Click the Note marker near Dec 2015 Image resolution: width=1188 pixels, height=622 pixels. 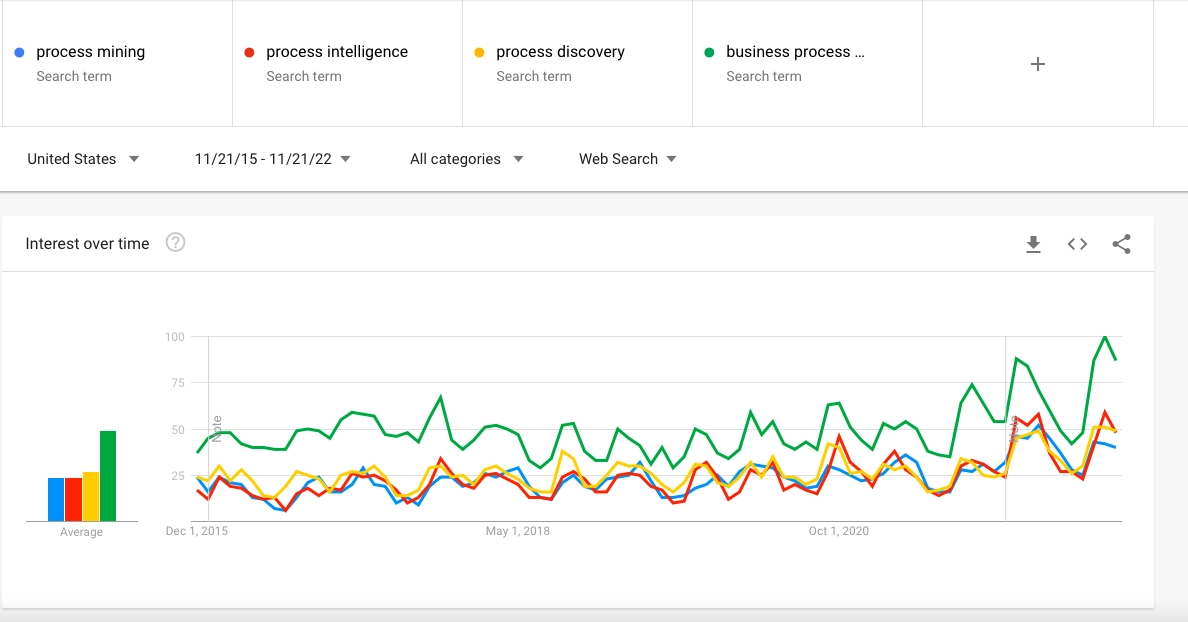[x=216, y=428]
